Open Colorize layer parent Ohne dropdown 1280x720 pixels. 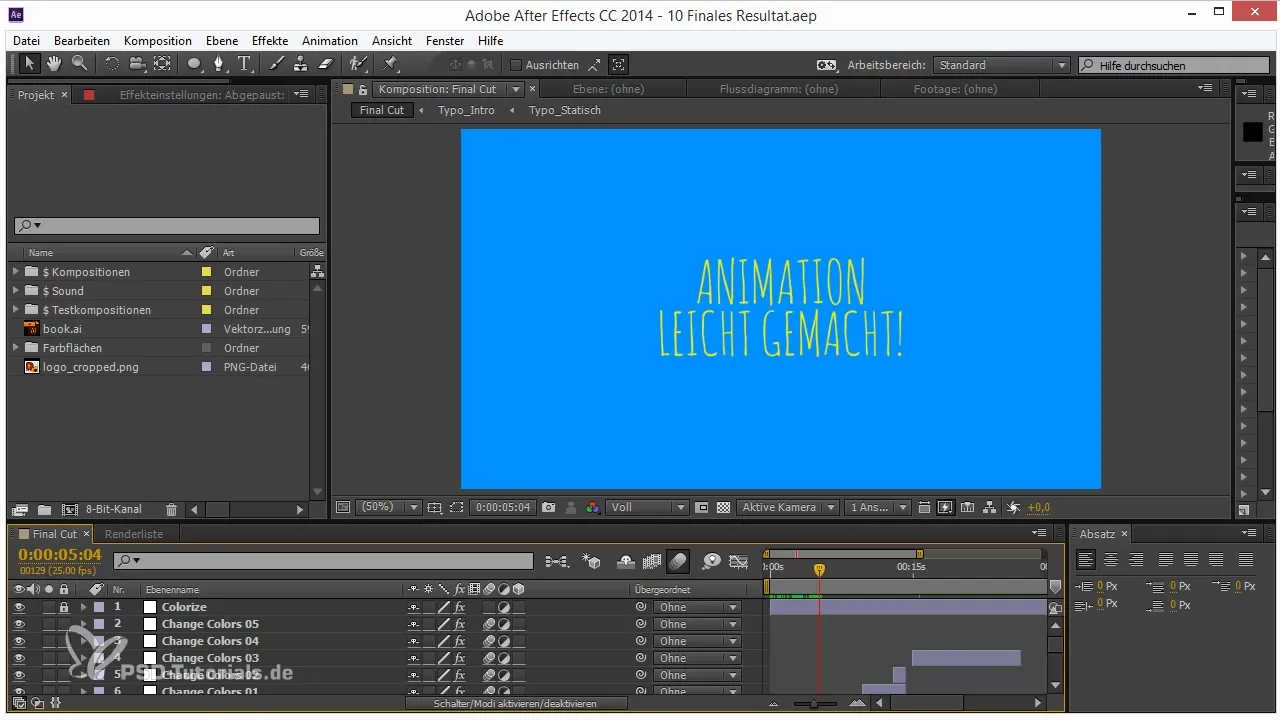(696, 607)
